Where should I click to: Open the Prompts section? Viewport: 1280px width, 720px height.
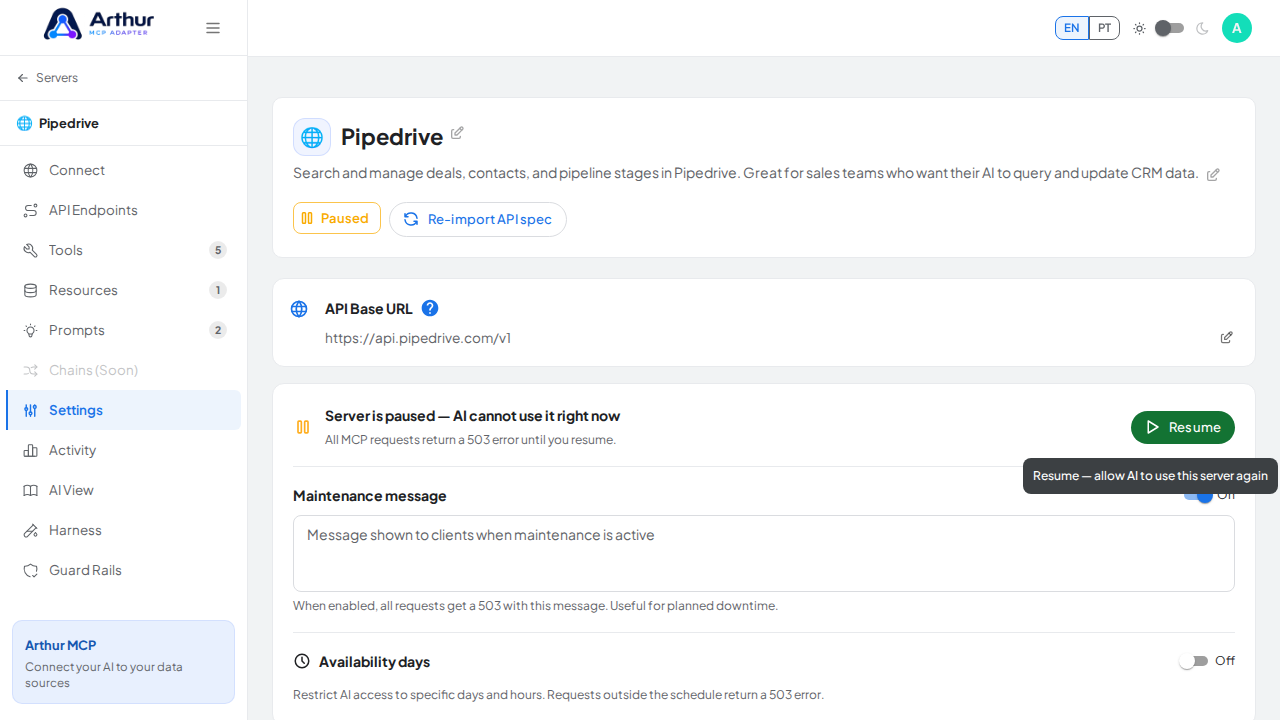tap(123, 330)
